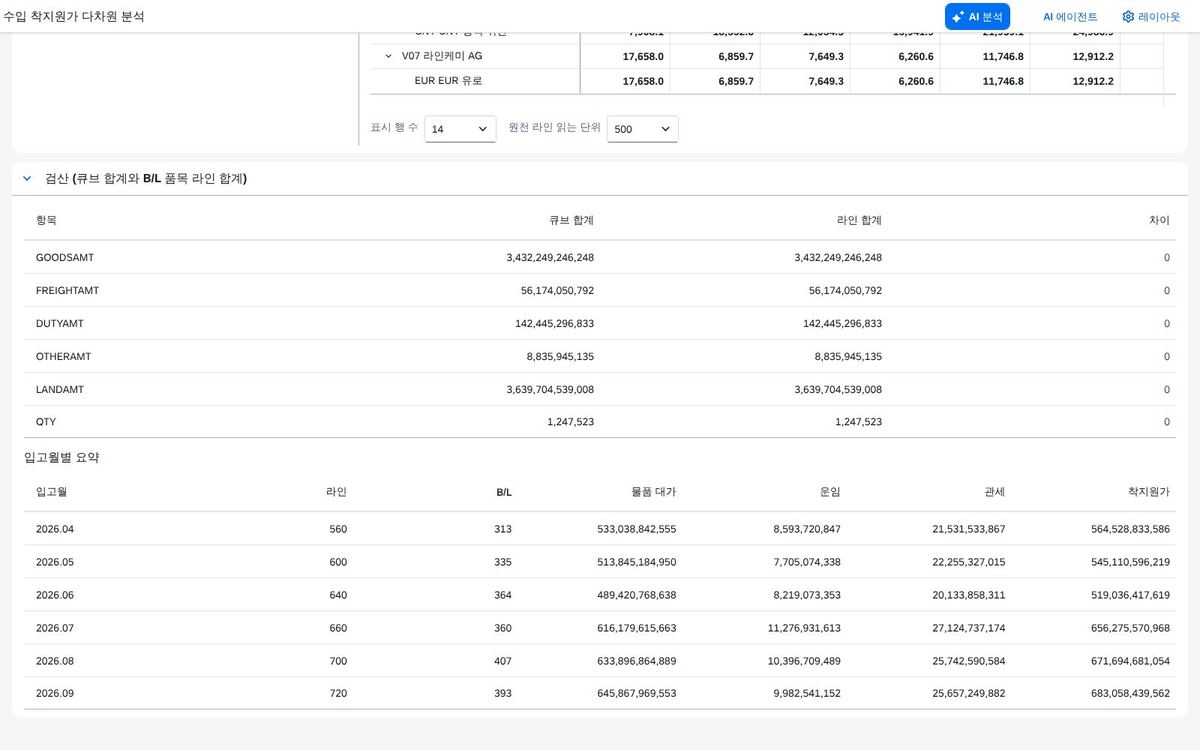The height and width of the screenshot is (750, 1200).
Task: Click the EUR EUR 유로 row label
Action: (x=448, y=81)
